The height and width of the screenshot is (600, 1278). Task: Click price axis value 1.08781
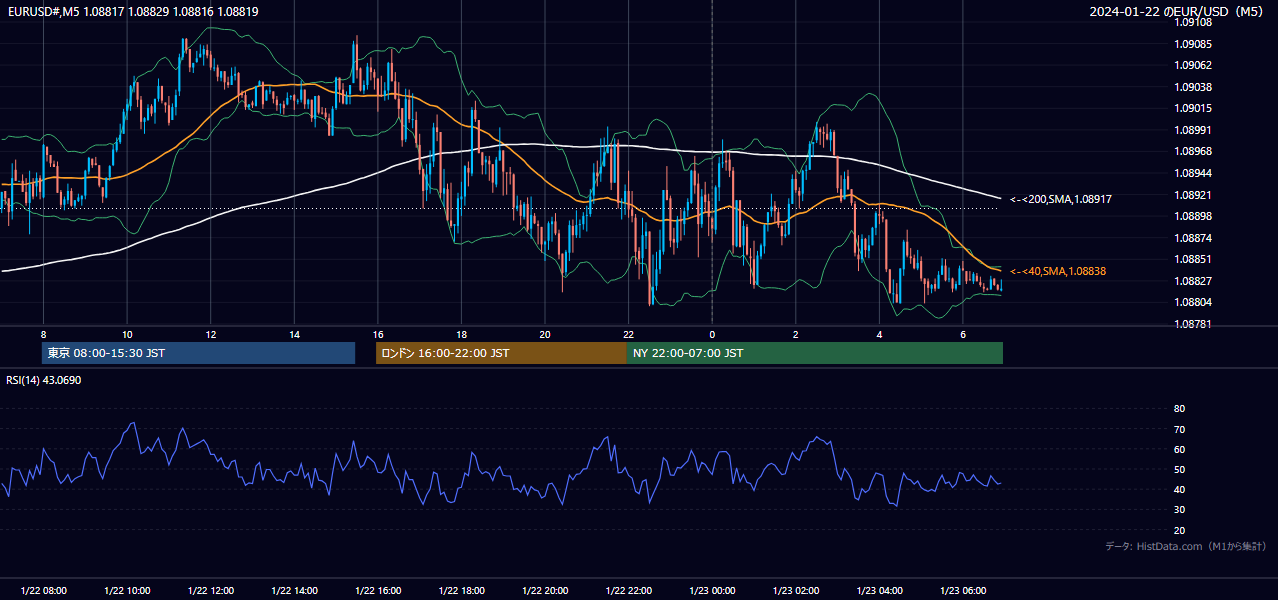pos(1192,324)
